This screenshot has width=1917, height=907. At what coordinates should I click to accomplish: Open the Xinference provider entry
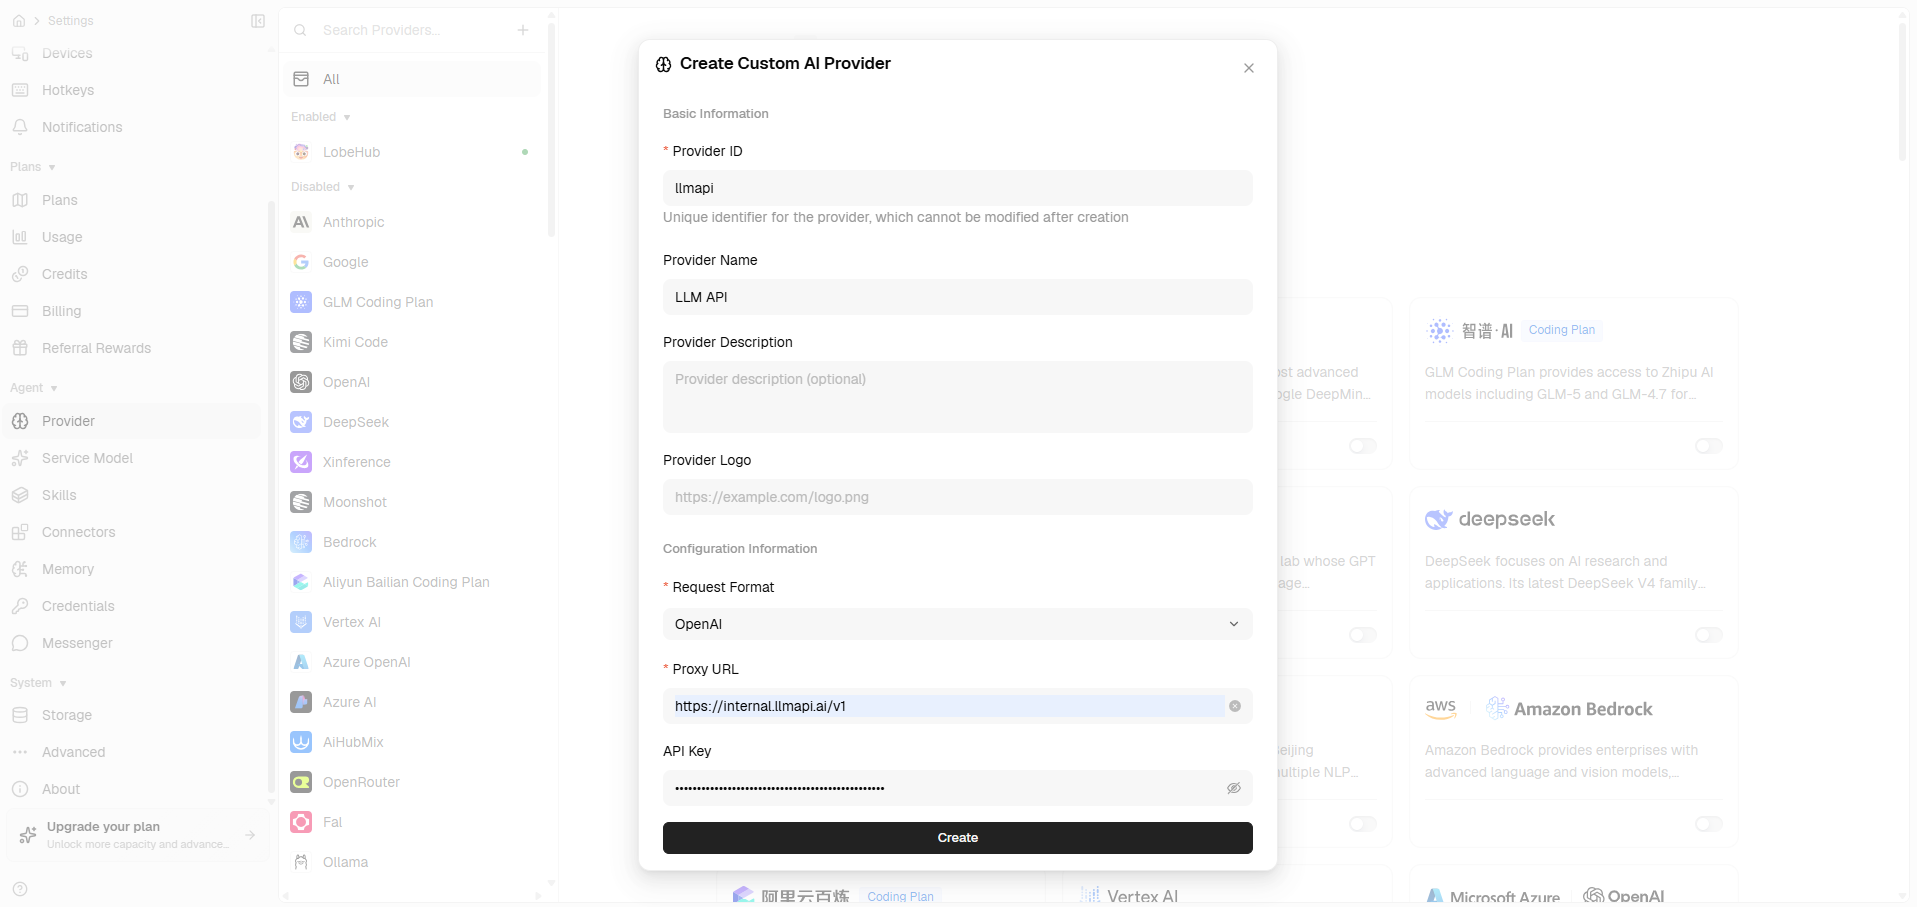point(412,462)
